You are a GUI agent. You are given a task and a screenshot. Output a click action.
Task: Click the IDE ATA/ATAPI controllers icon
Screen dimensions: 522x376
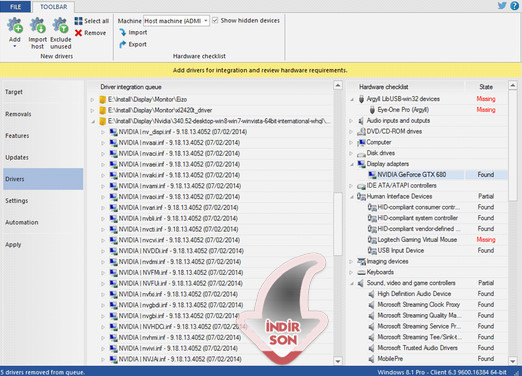pyautogui.click(x=361, y=186)
